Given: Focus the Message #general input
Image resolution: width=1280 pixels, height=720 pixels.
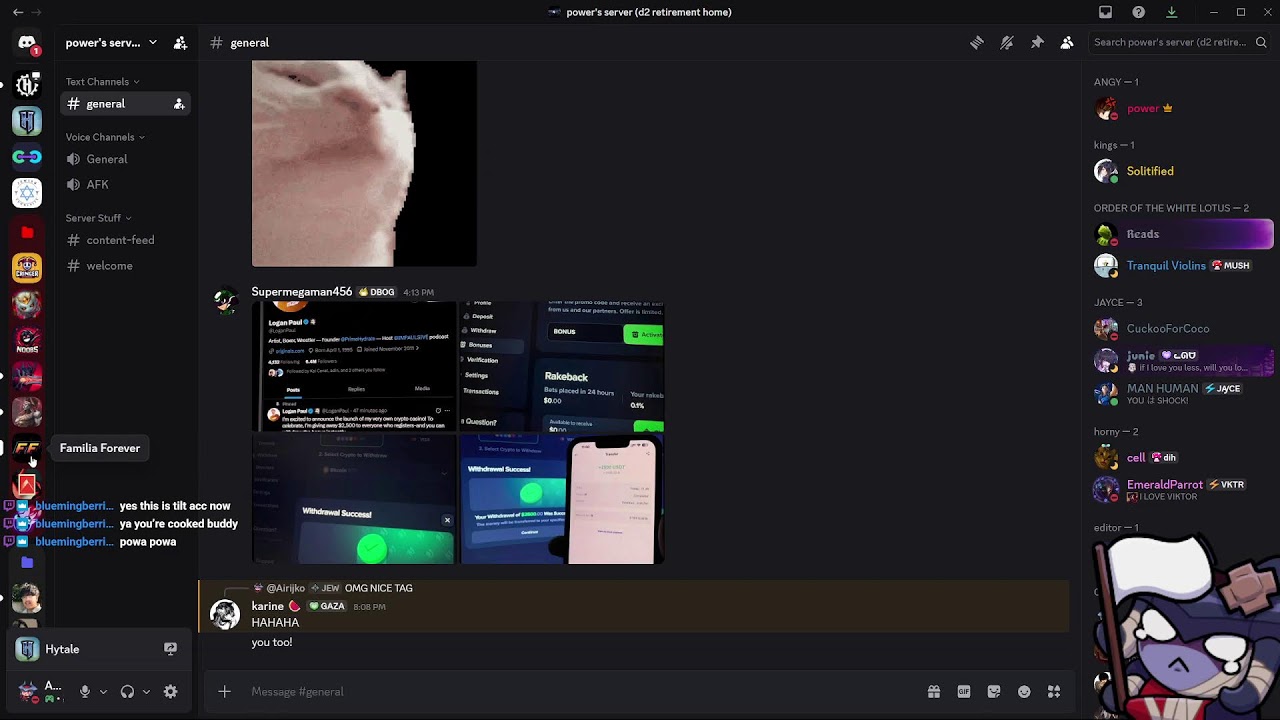Looking at the screenshot, I should (x=580, y=691).
